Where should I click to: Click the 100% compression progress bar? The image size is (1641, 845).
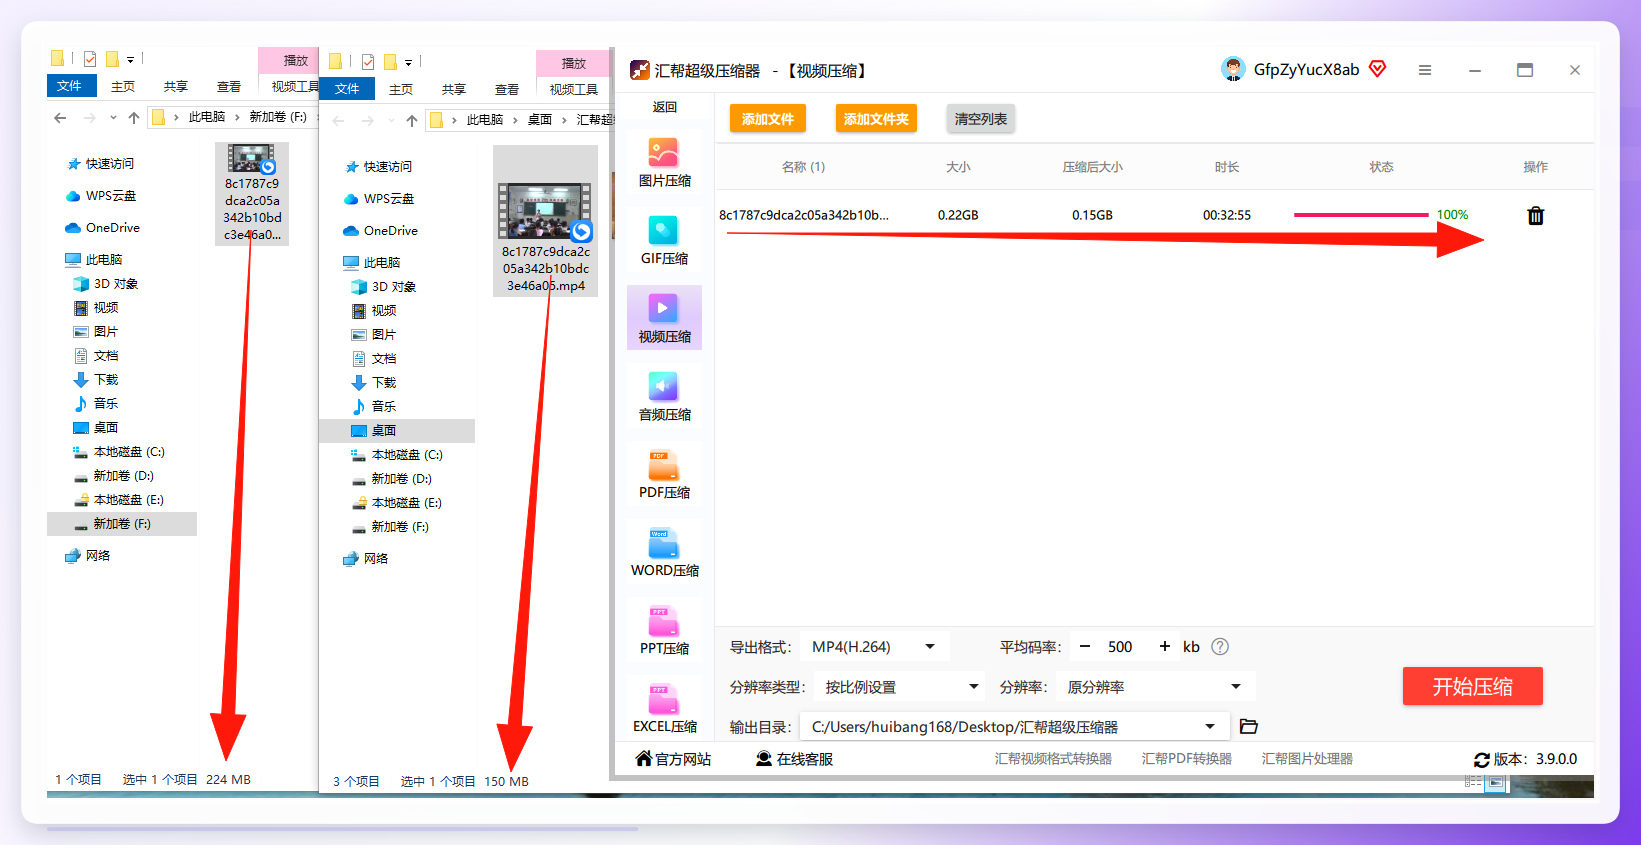click(x=1361, y=215)
